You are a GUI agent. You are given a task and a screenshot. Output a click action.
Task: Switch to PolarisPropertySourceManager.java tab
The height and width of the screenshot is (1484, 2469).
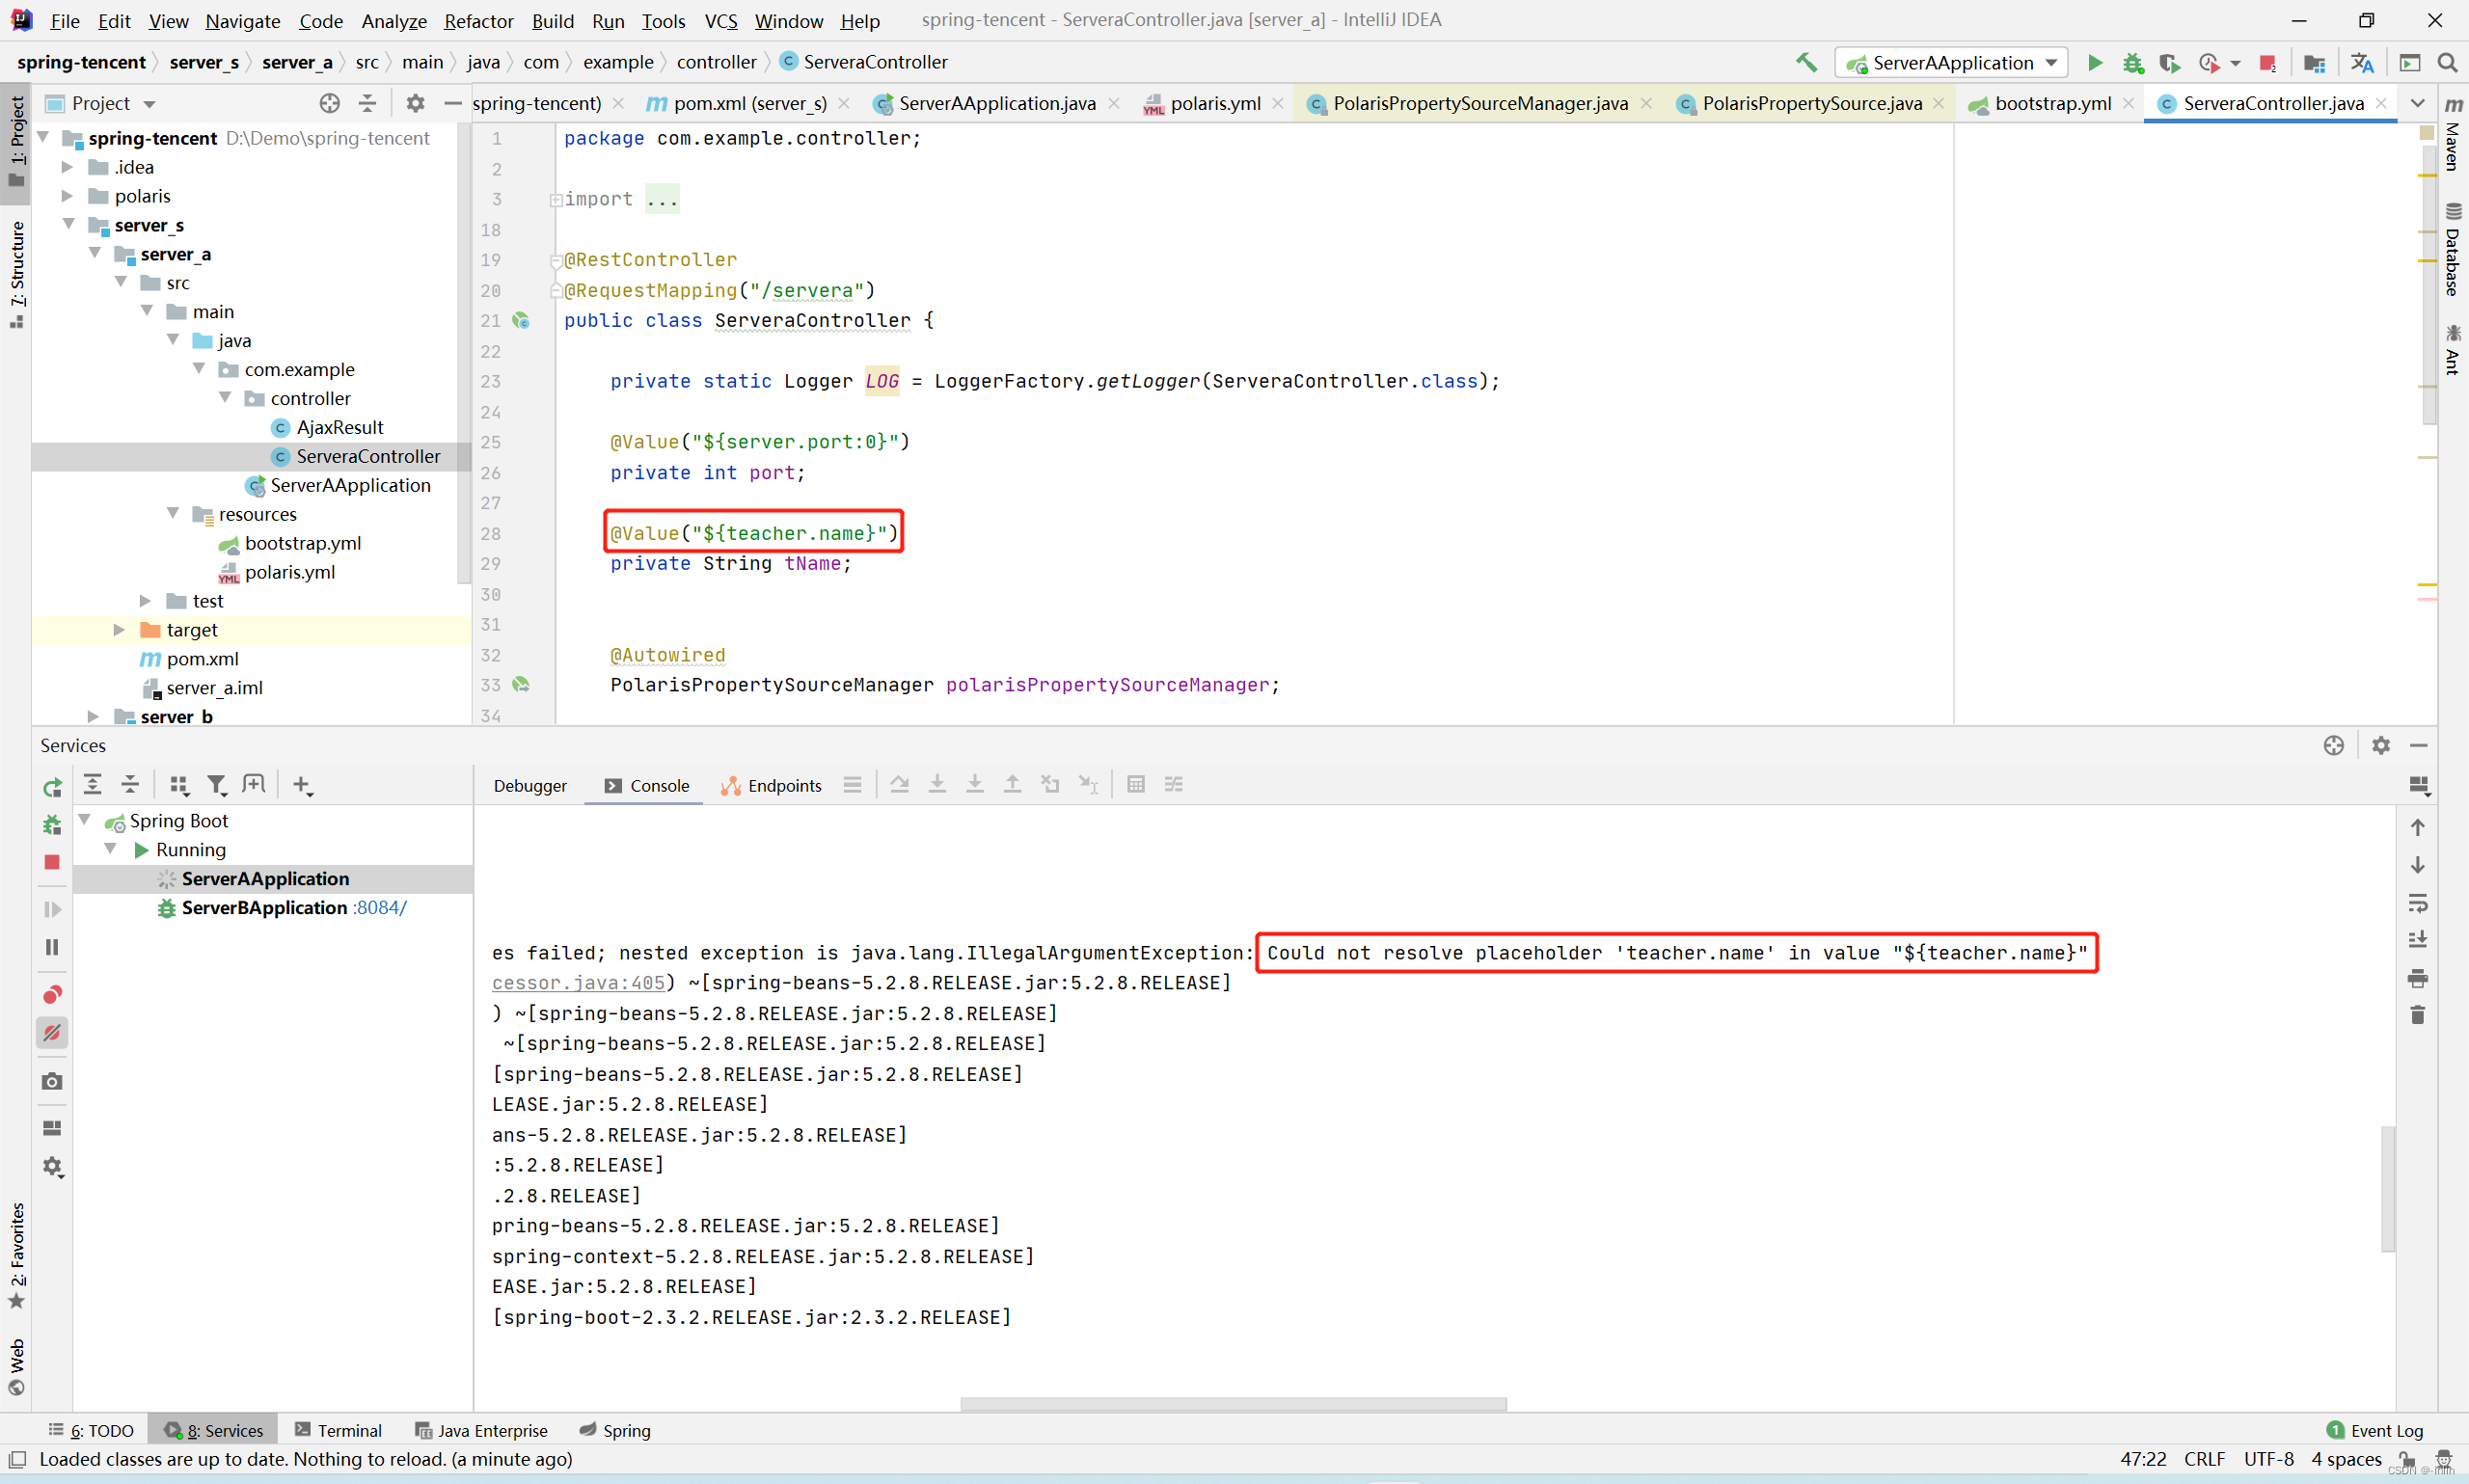(1479, 103)
